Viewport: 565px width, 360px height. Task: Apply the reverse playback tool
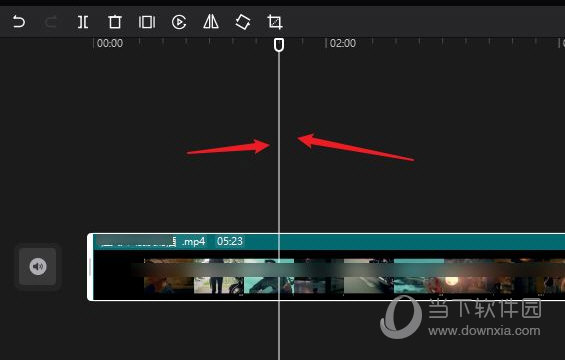[179, 22]
